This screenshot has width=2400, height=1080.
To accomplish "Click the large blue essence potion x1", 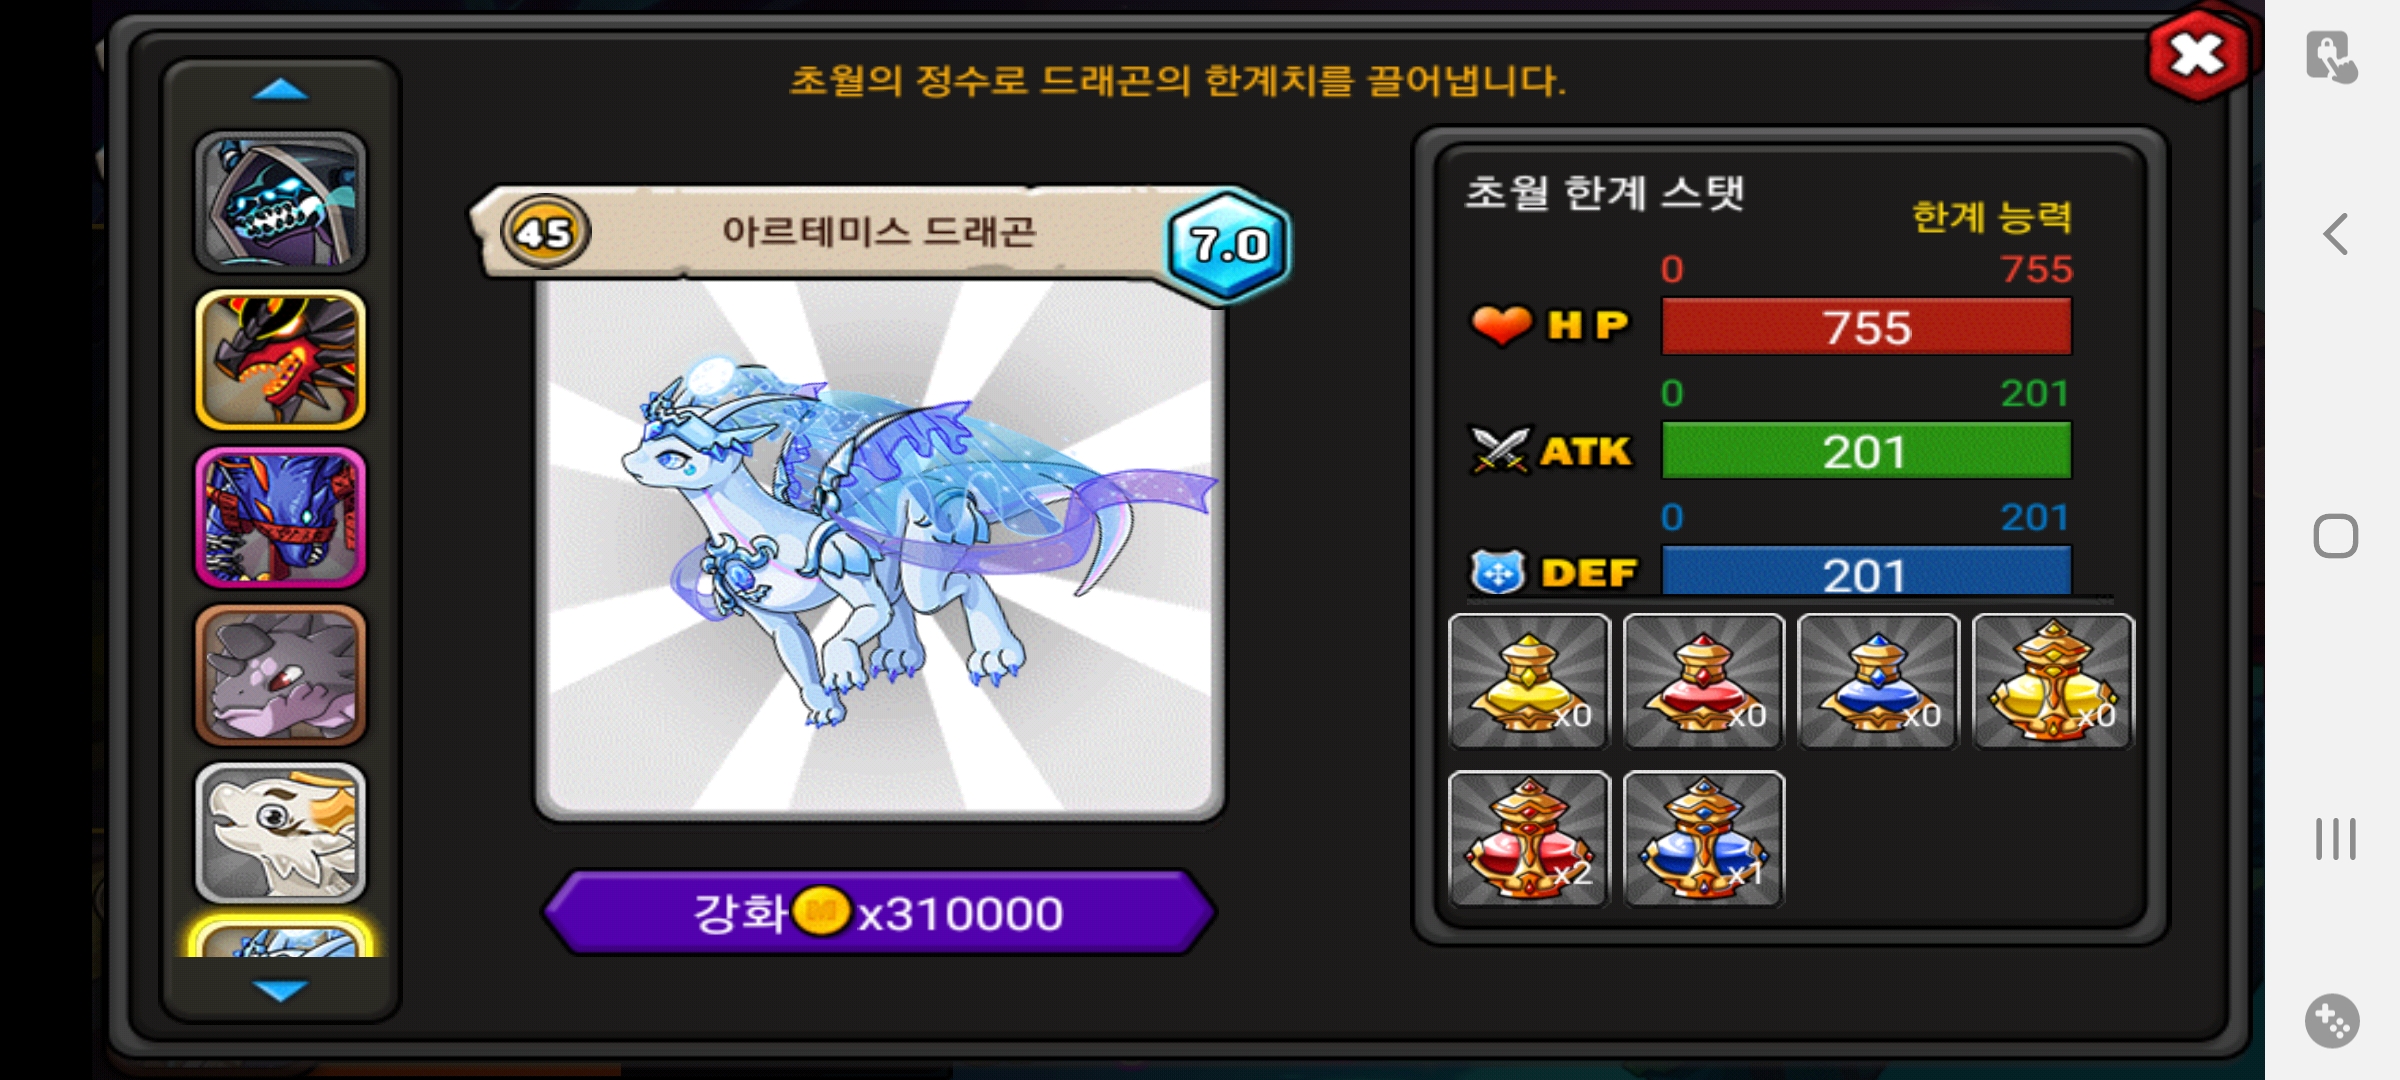I will 1704,838.
